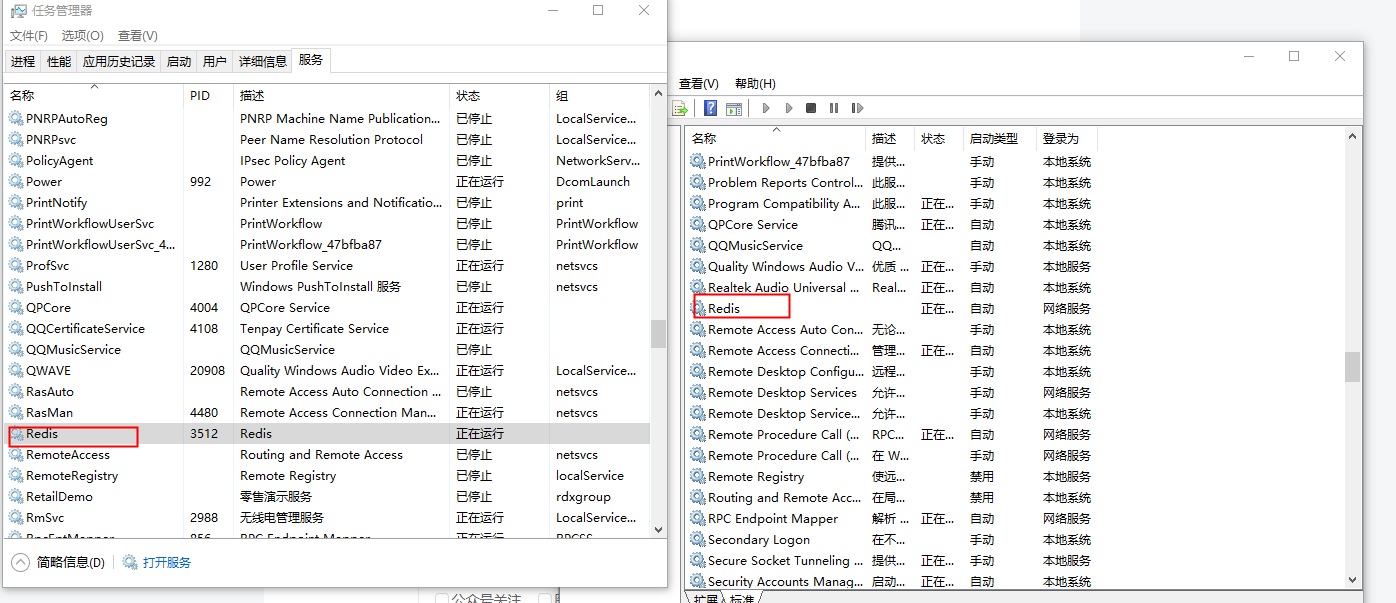
Task: Click the Redis service gear icon in Services console
Action: (699, 308)
